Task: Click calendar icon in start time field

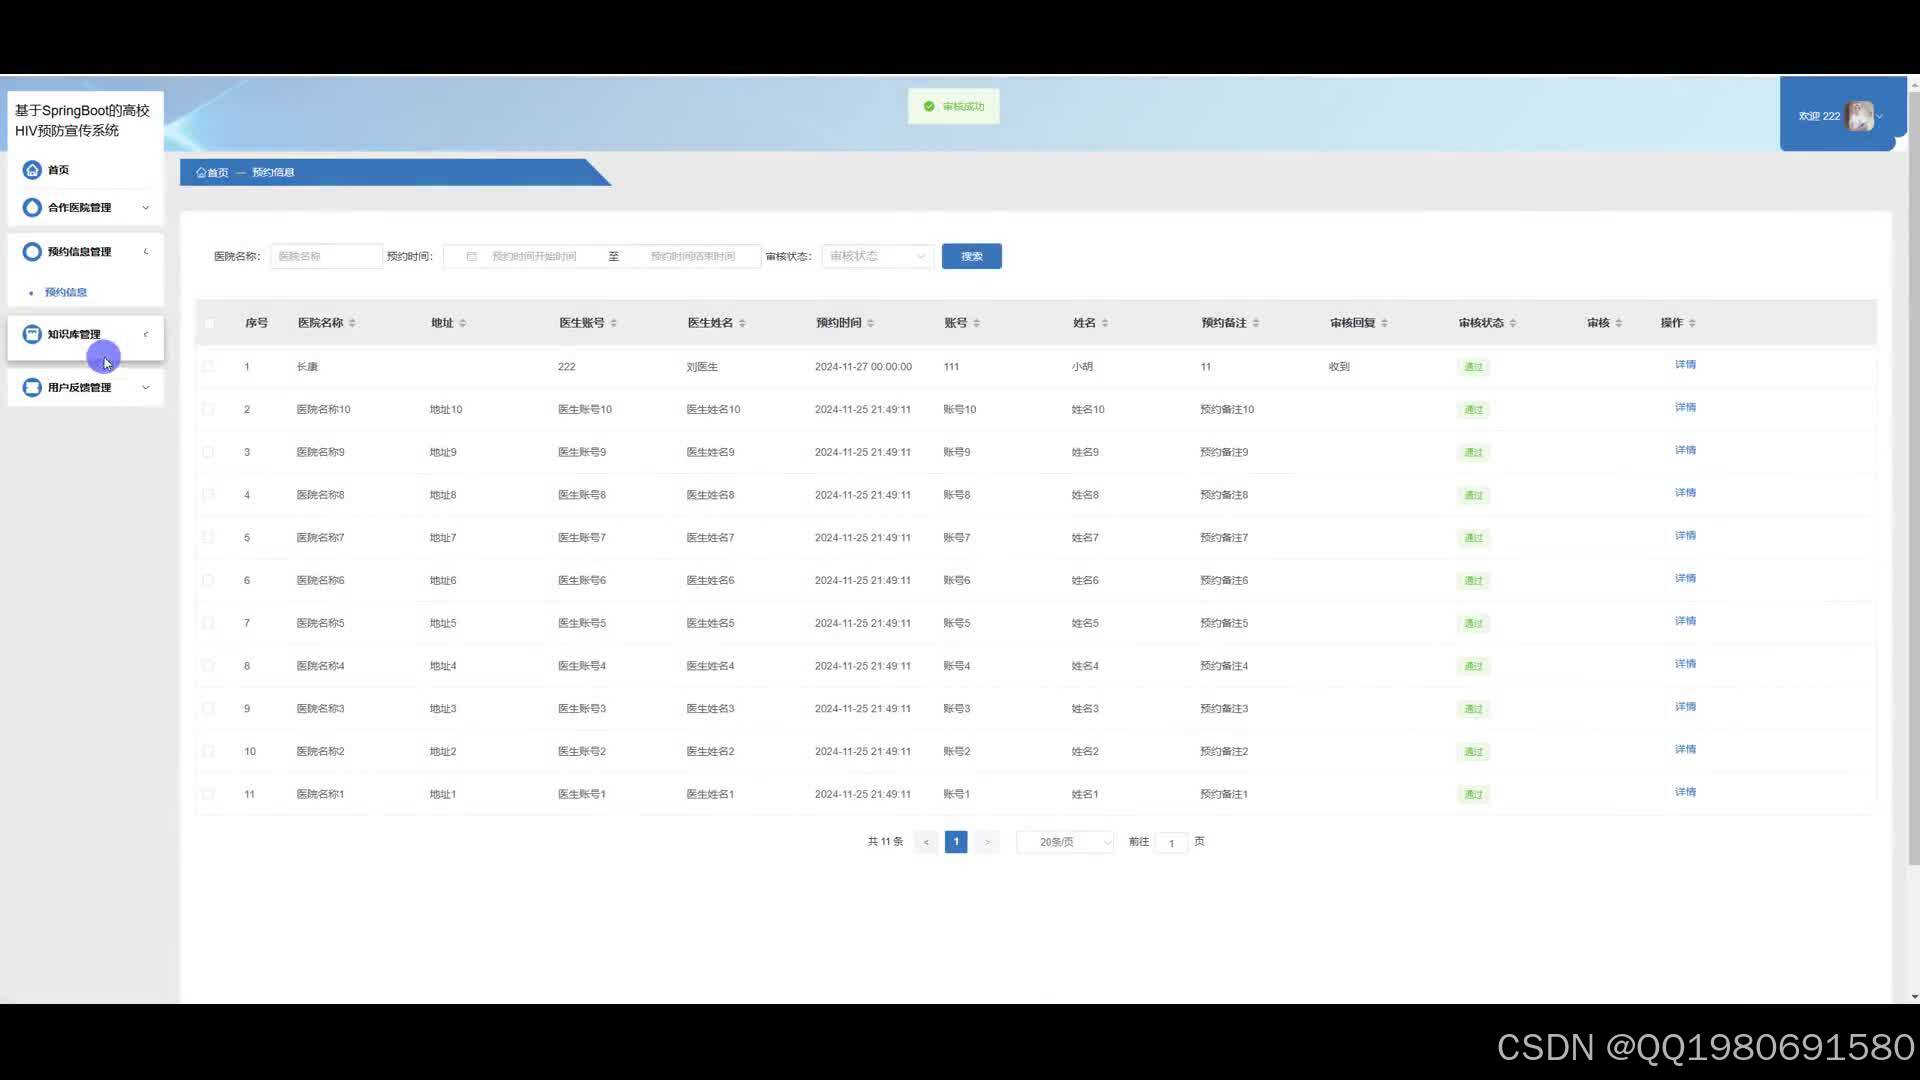Action: tap(471, 257)
